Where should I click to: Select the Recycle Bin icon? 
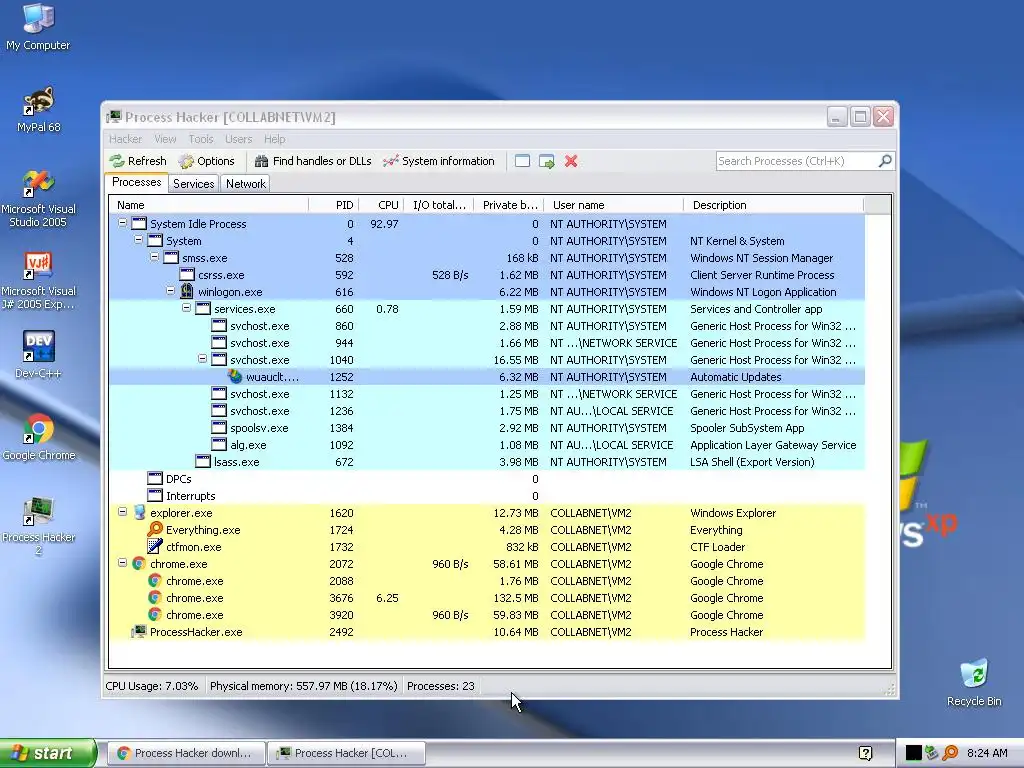click(974, 682)
